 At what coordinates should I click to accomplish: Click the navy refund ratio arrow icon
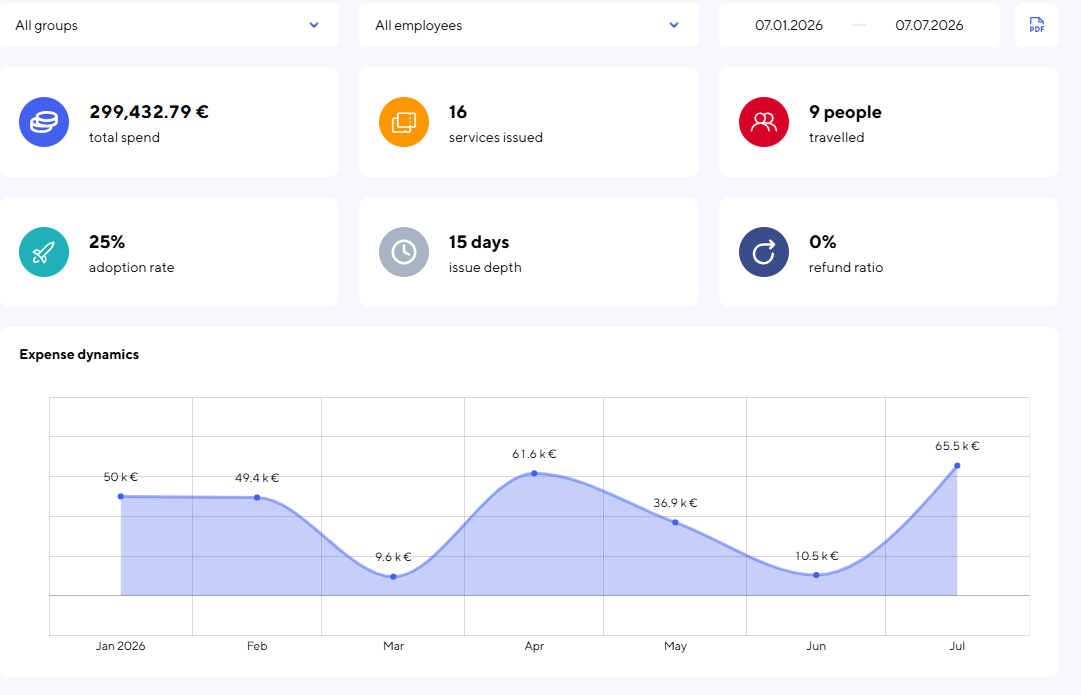click(764, 252)
